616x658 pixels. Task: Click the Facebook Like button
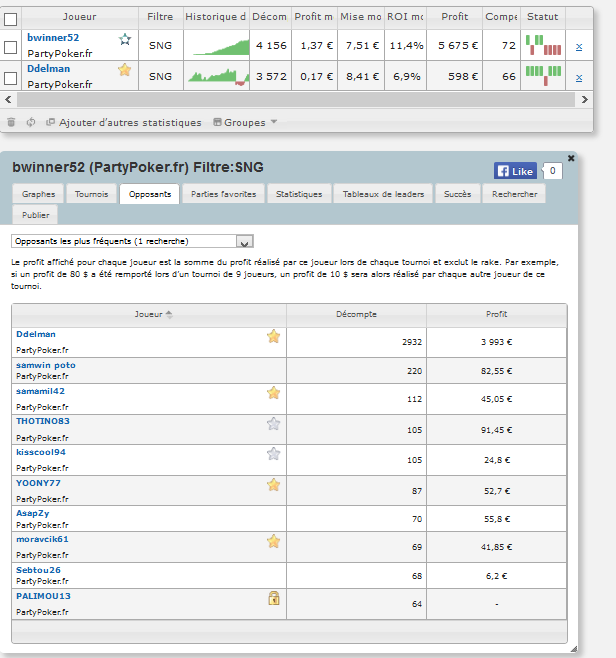coord(515,171)
